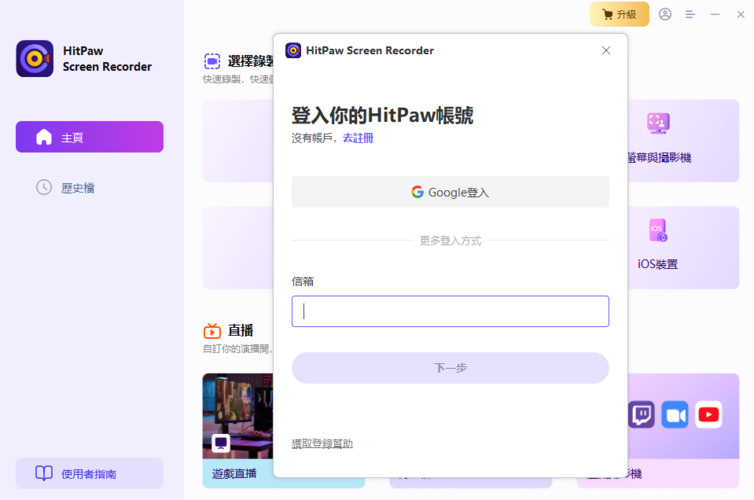
Task: Click the clock icon beside 歷史檔
Action: coord(44,187)
